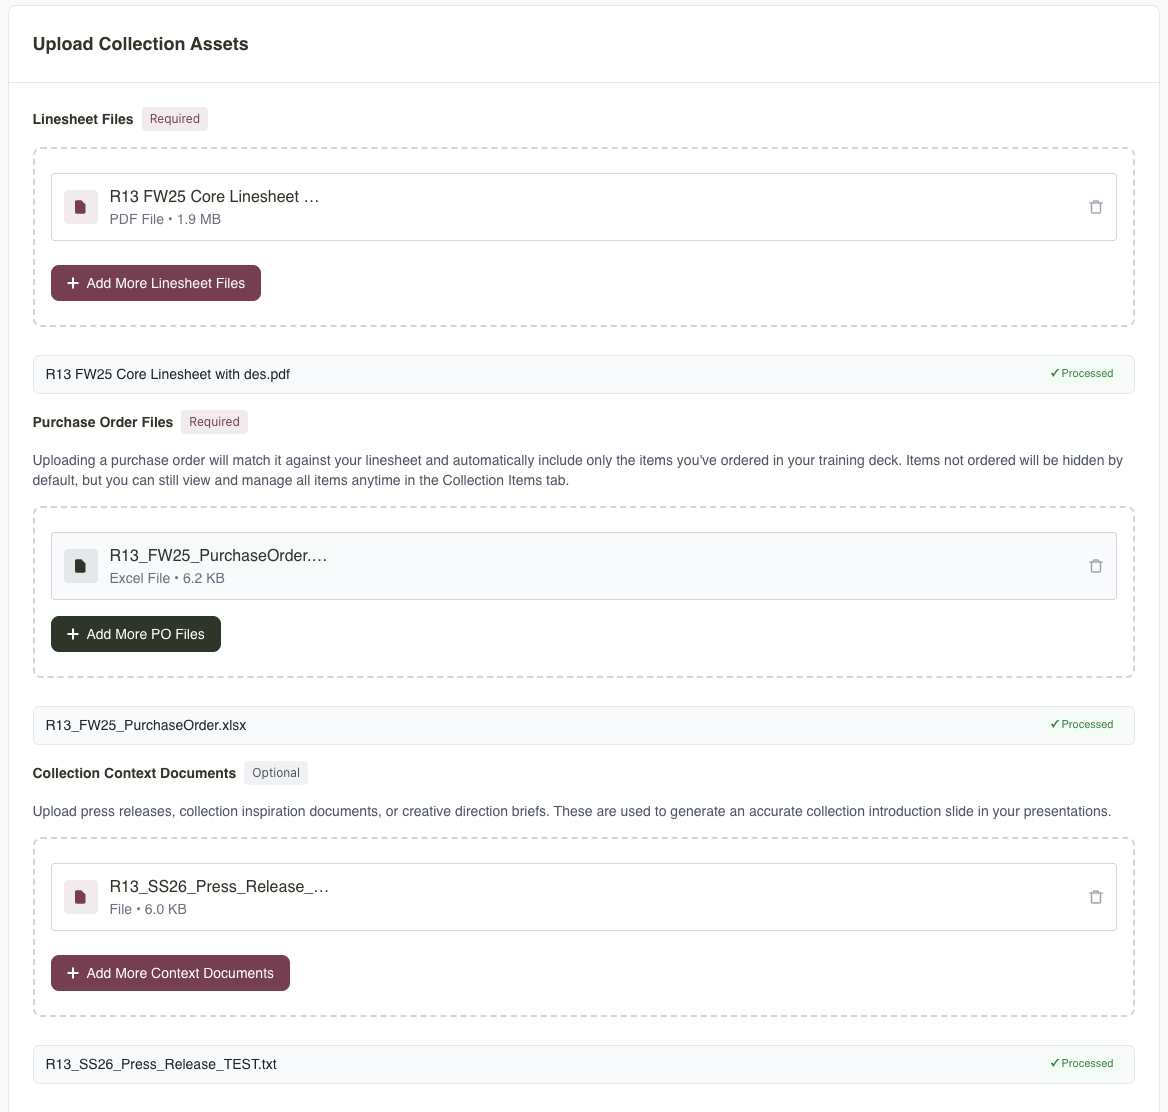Click Add More Linesheet Files
1168x1112 pixels.
[x=156, y=283]
